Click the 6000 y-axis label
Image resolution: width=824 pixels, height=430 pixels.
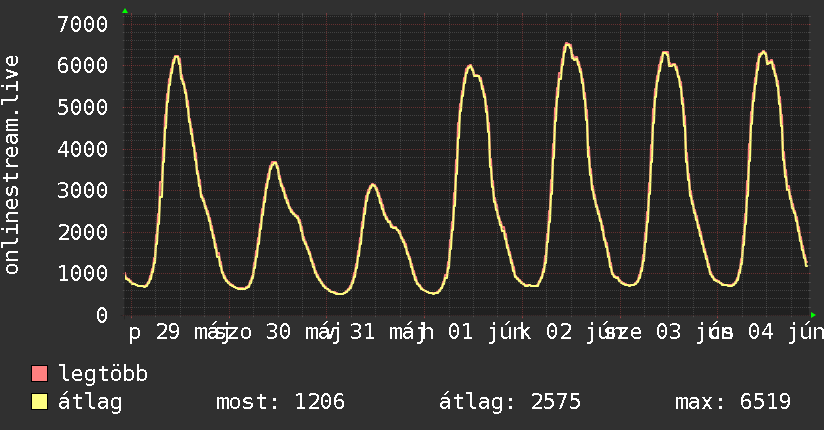pyautogui.click(x=83, y=66)
